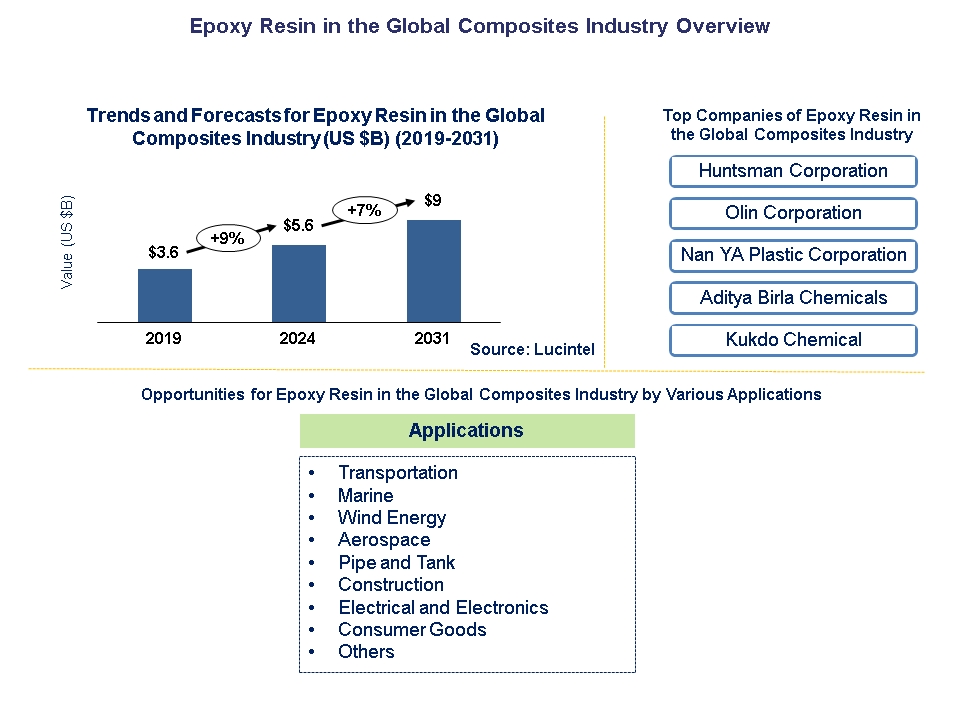This screenshot has height=720, width=960.
Task: Click the 2019 bar in the chart
Action: (x=165, y=295)
